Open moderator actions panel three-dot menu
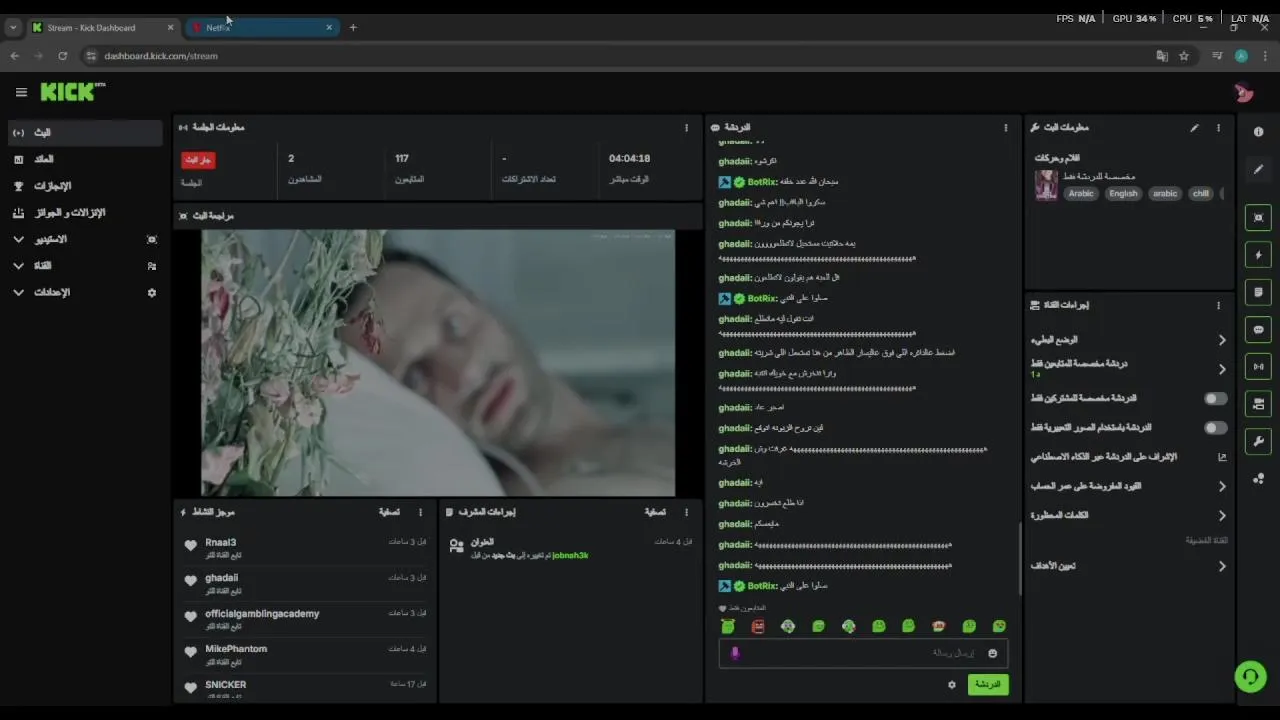 pos(686,512)
